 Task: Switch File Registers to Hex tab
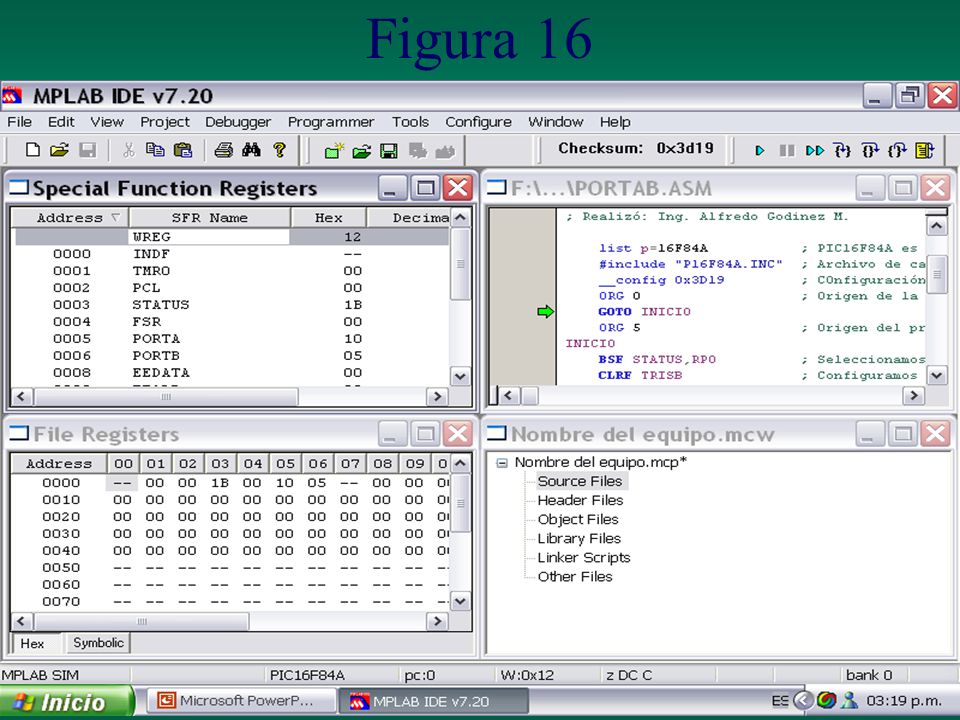[32, 643]
